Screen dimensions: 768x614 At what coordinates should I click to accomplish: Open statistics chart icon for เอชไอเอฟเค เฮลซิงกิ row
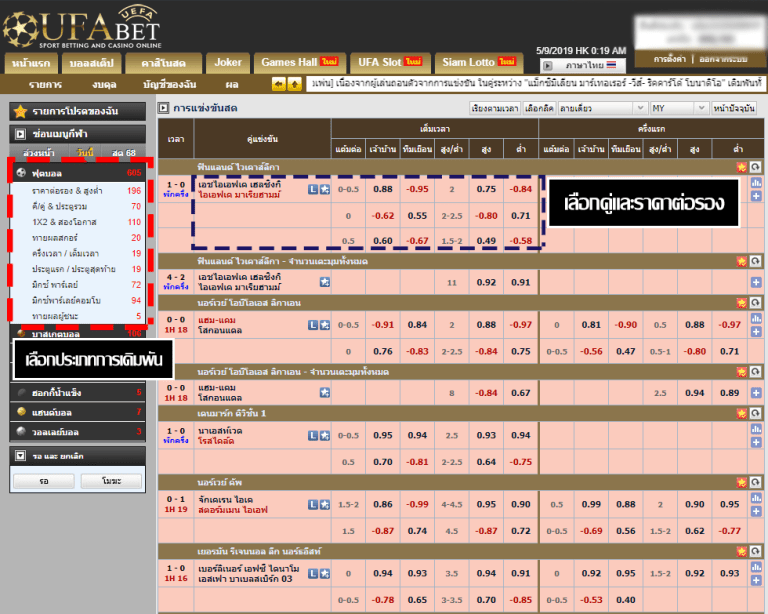click(x=756, y=183)
